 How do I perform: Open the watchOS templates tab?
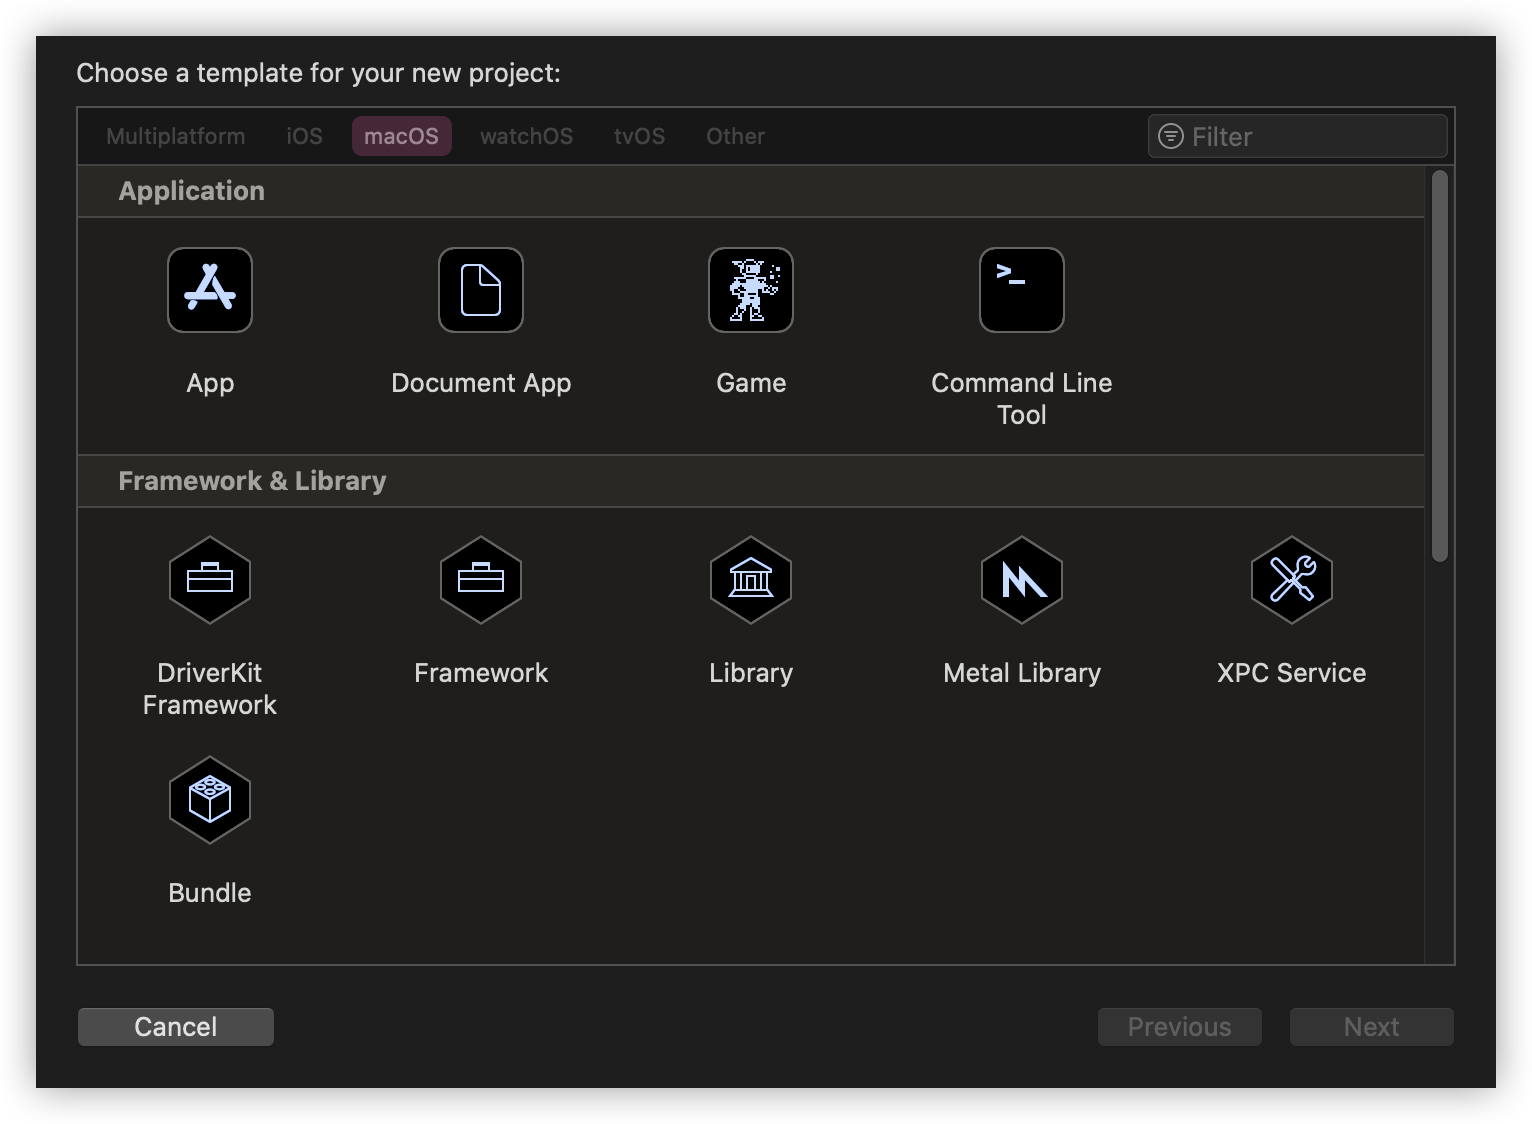(x=526, y=136)
